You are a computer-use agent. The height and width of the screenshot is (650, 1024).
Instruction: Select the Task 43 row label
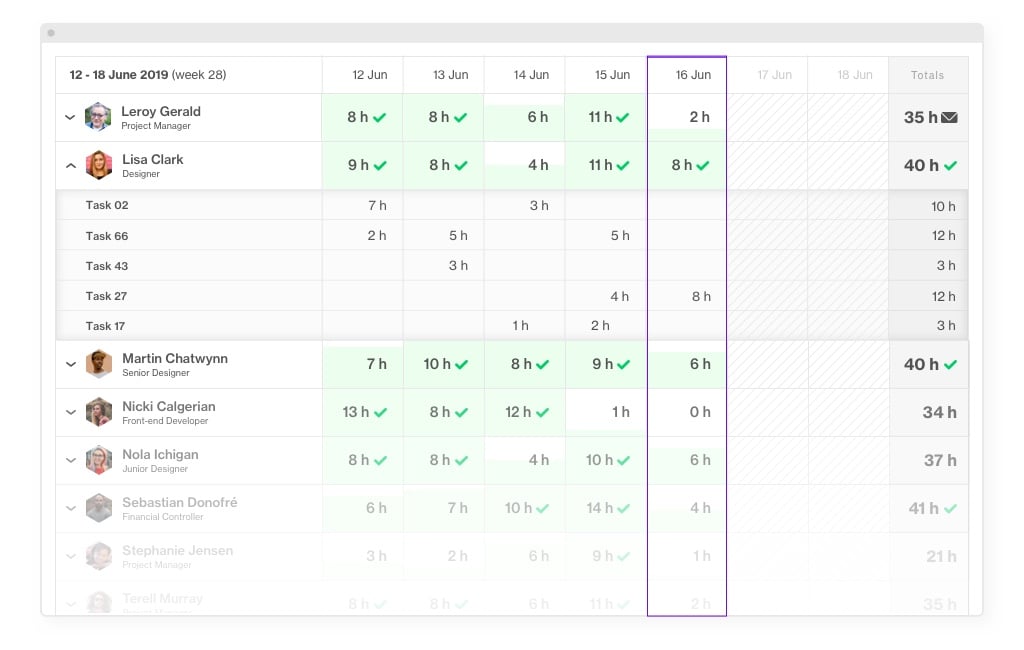point(107,266)
